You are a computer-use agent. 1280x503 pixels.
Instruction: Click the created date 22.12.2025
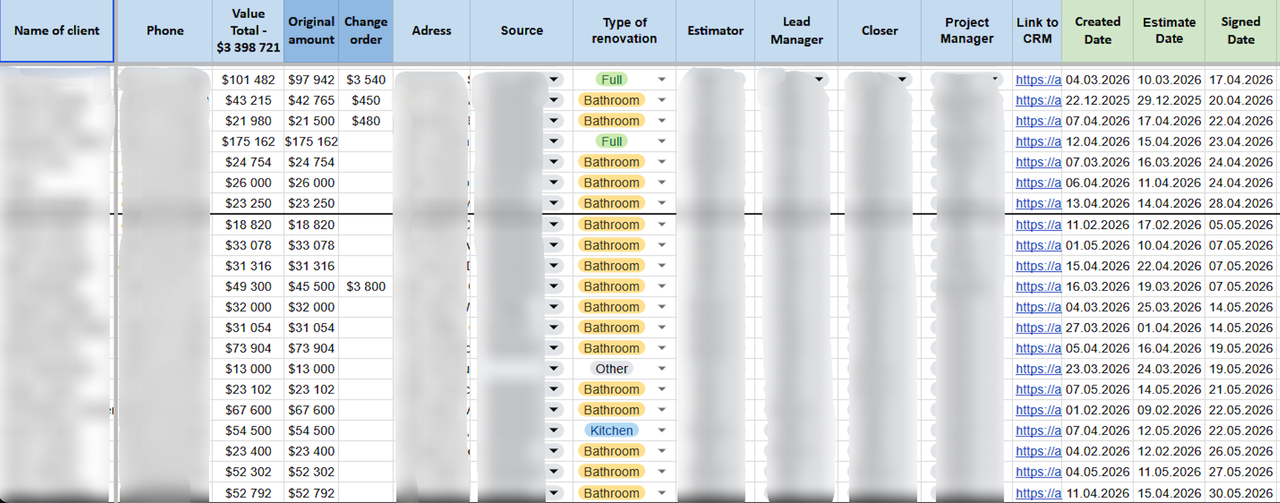(x=1097, y=101)
